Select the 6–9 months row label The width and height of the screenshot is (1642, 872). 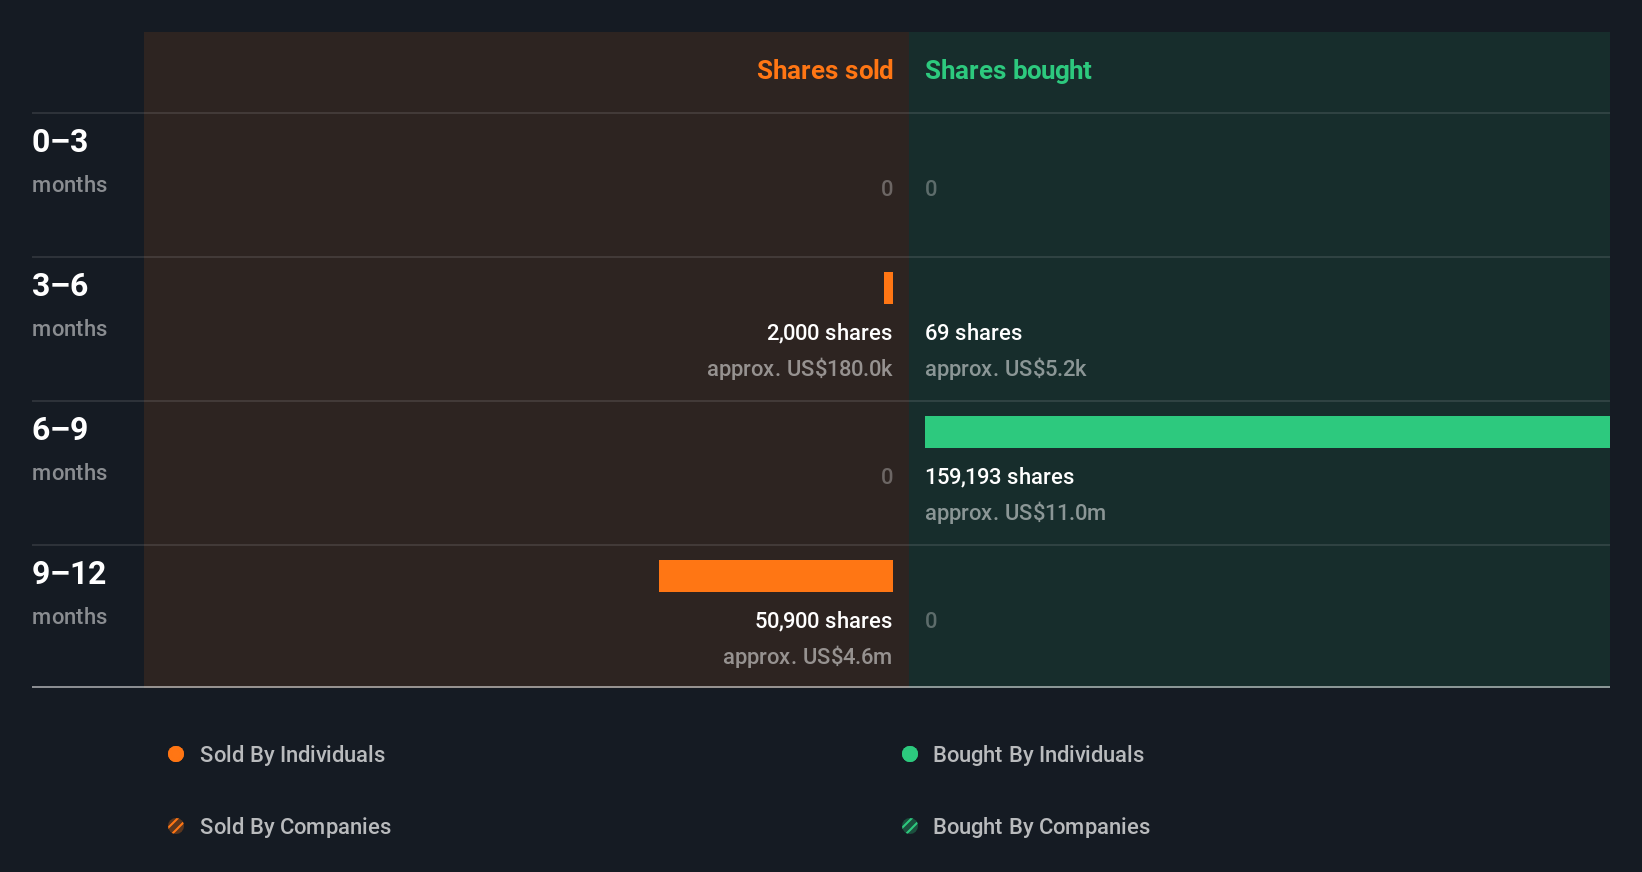point(70,449)
